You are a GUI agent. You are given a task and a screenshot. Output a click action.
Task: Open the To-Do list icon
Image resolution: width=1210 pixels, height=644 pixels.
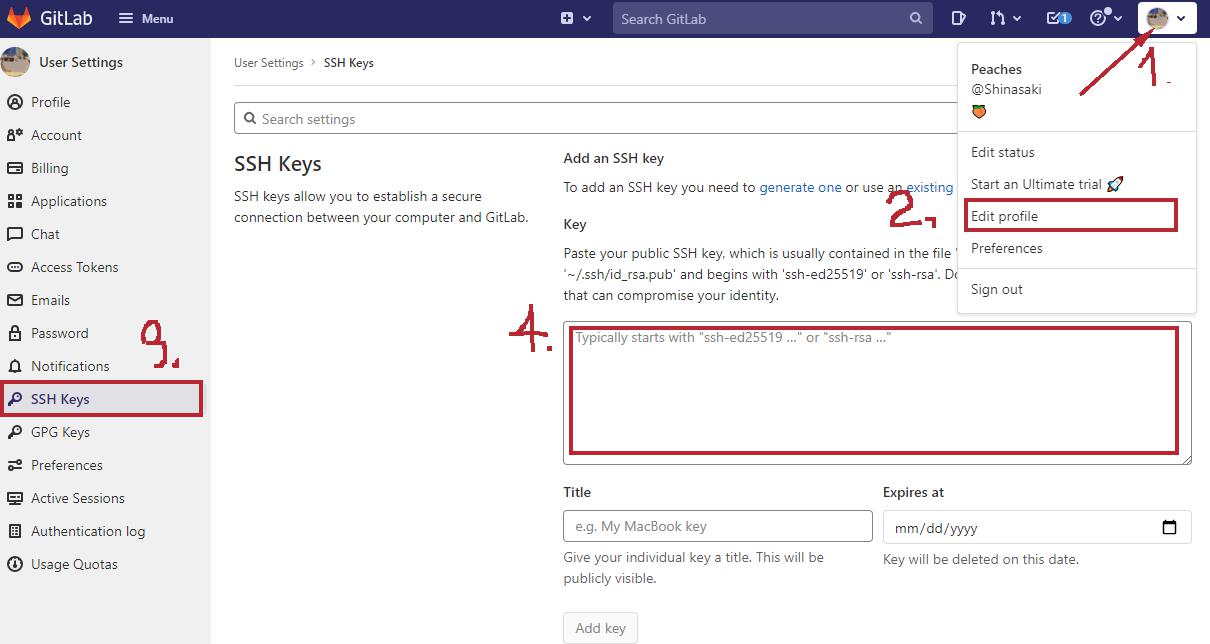[x=1058, y=18]
